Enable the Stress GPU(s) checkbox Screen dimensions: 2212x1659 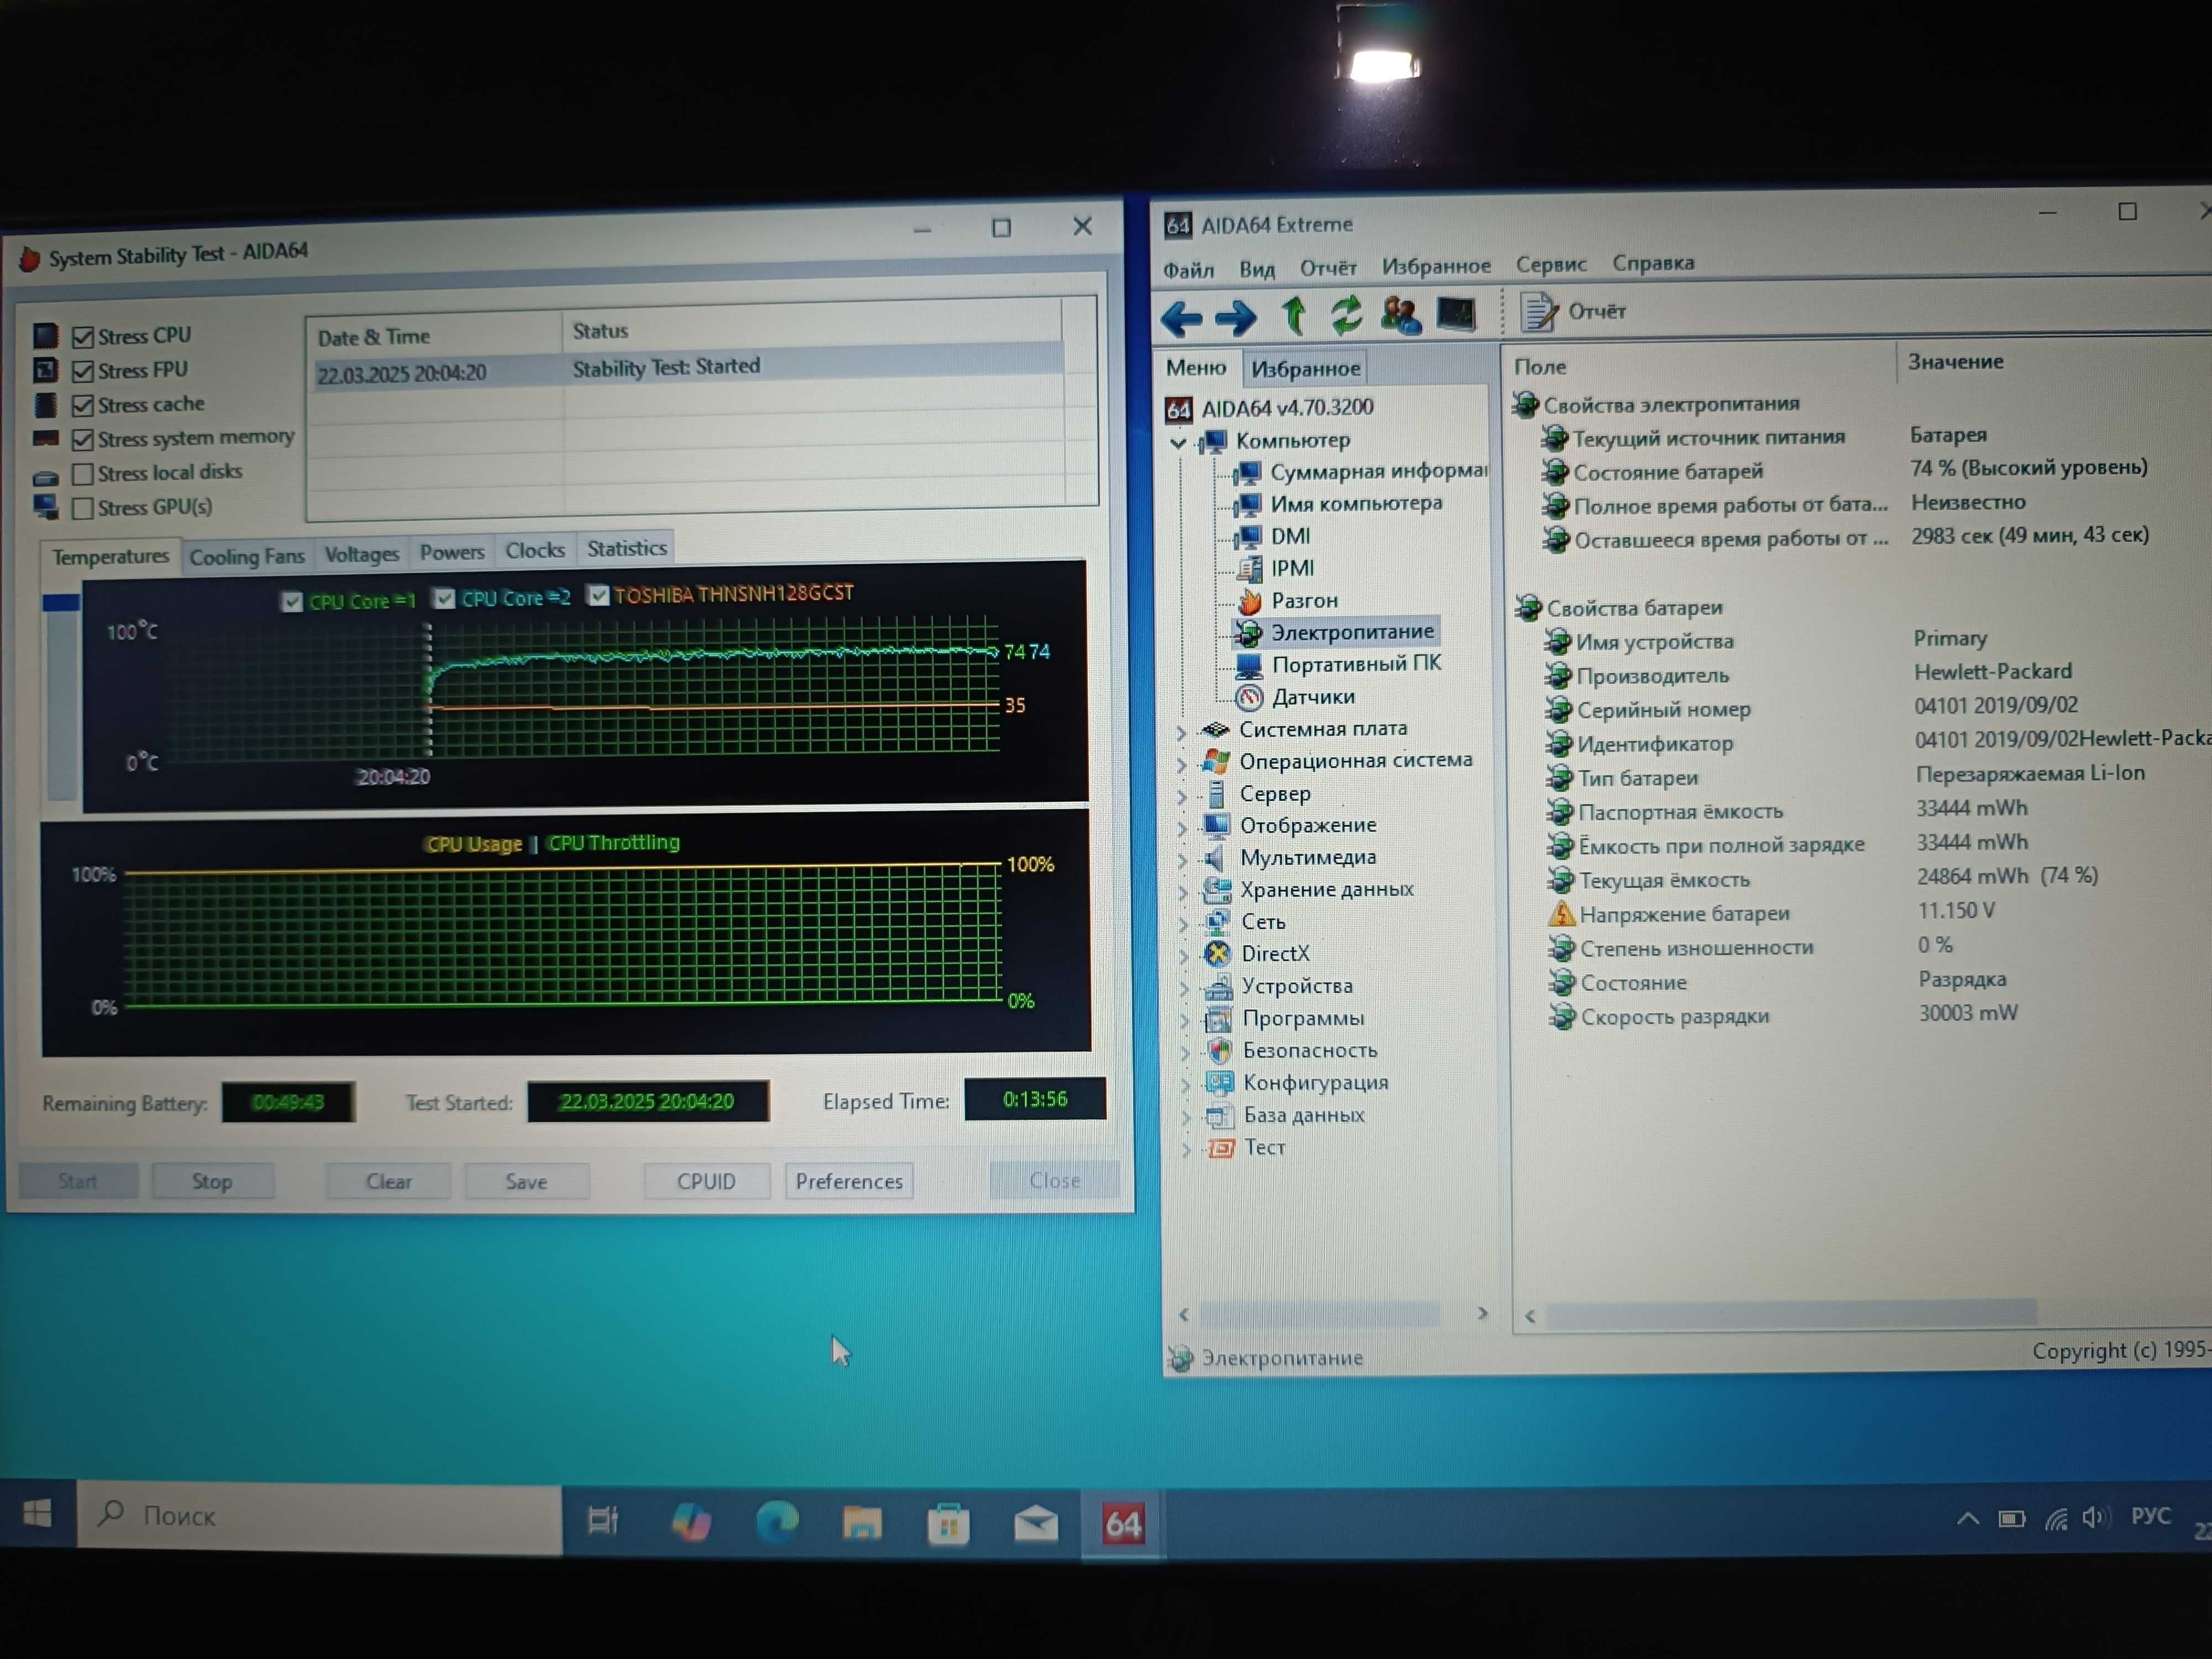click(83, 508)
